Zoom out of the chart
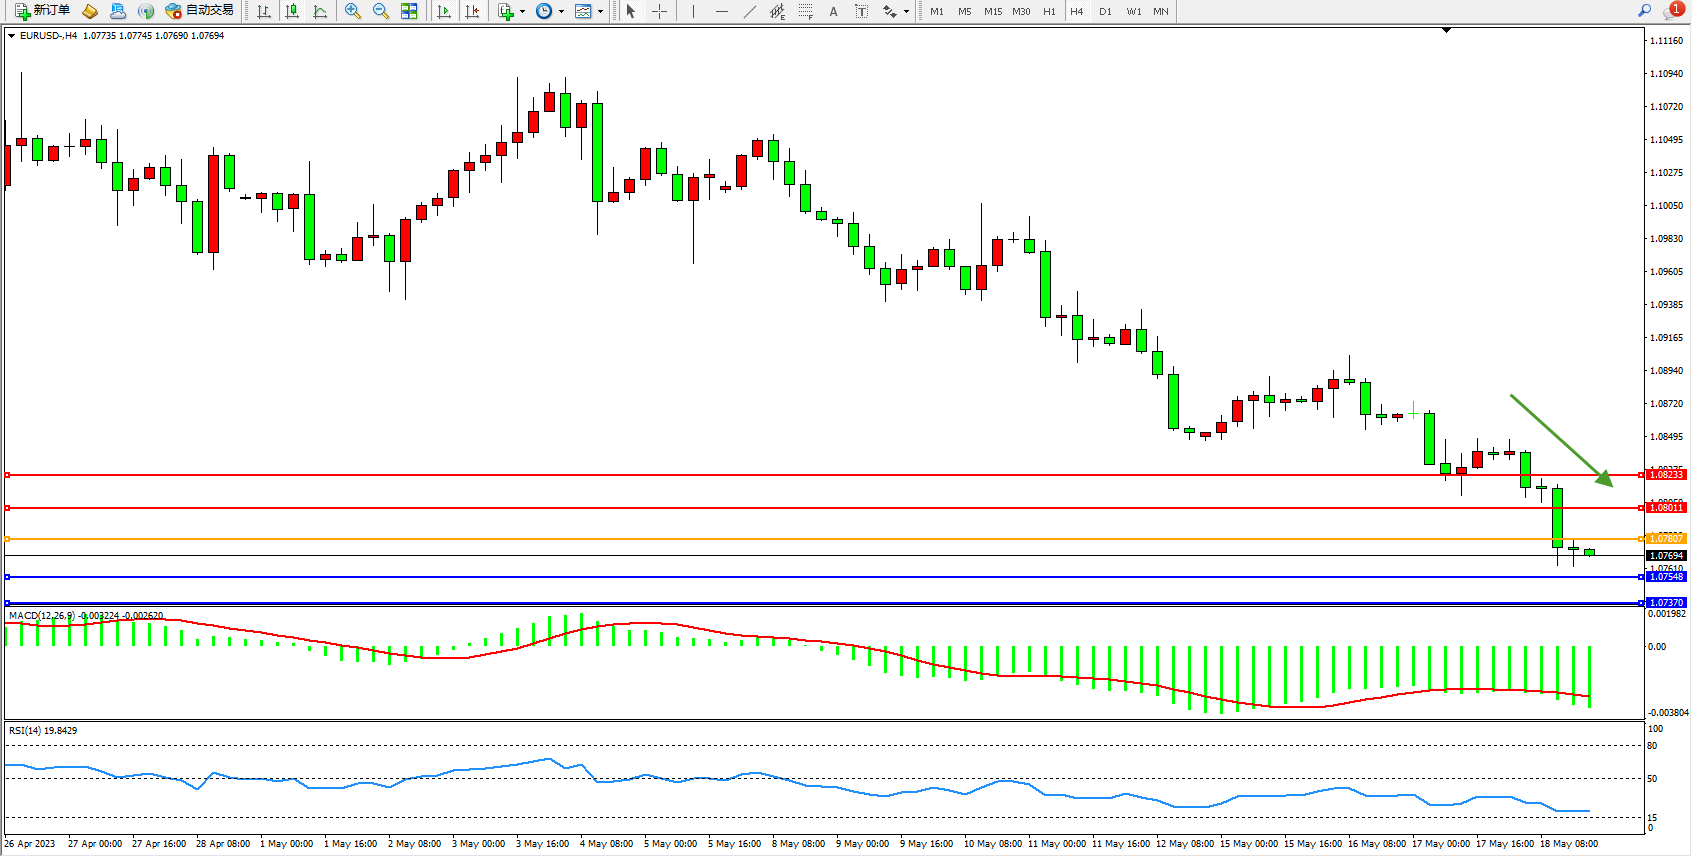 pyautogui.click(x=381, y=11)
